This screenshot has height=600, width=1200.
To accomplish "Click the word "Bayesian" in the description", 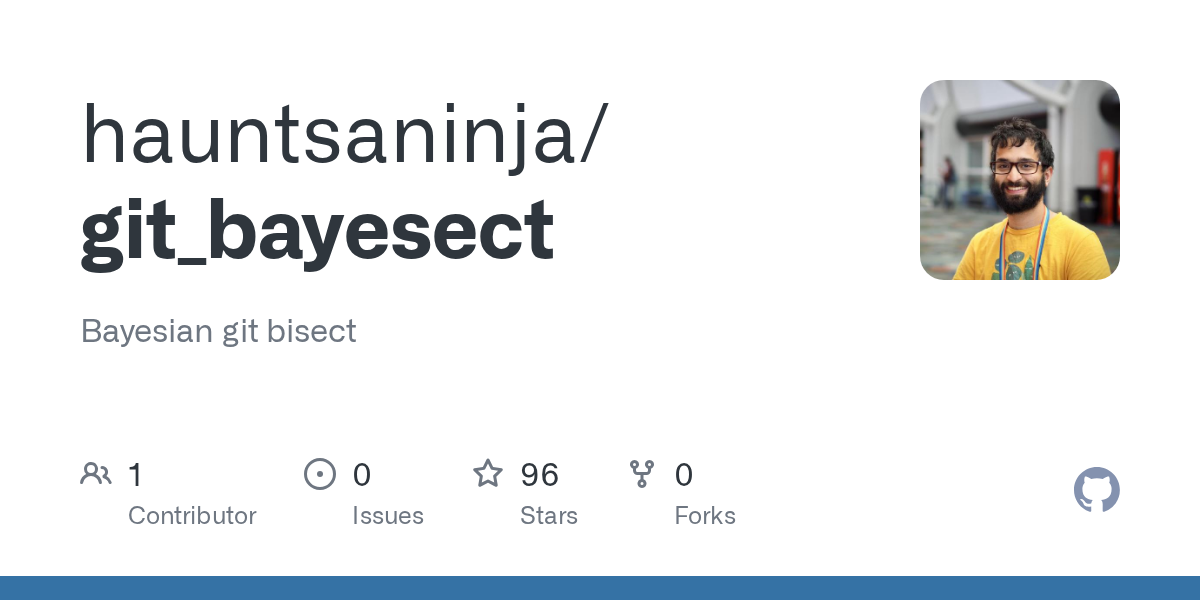I will pos(147,331).
